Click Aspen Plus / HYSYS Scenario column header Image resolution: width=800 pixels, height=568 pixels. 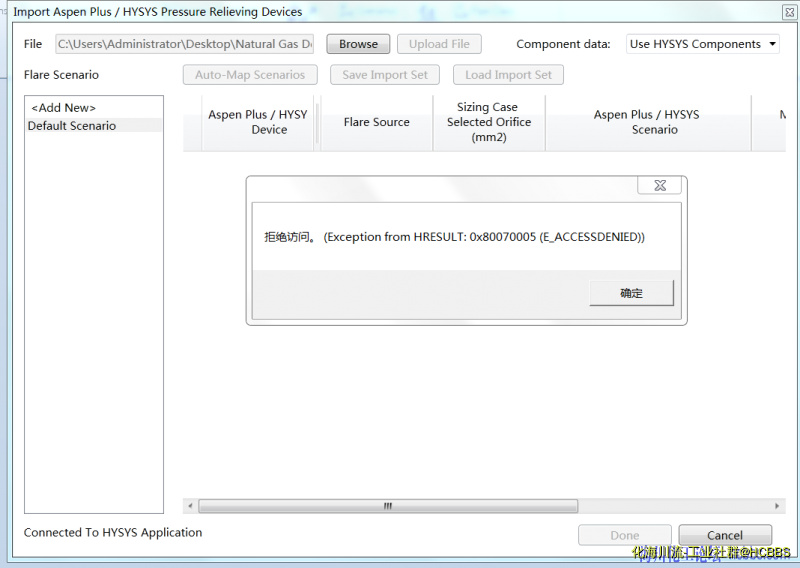tap(648, 122)
